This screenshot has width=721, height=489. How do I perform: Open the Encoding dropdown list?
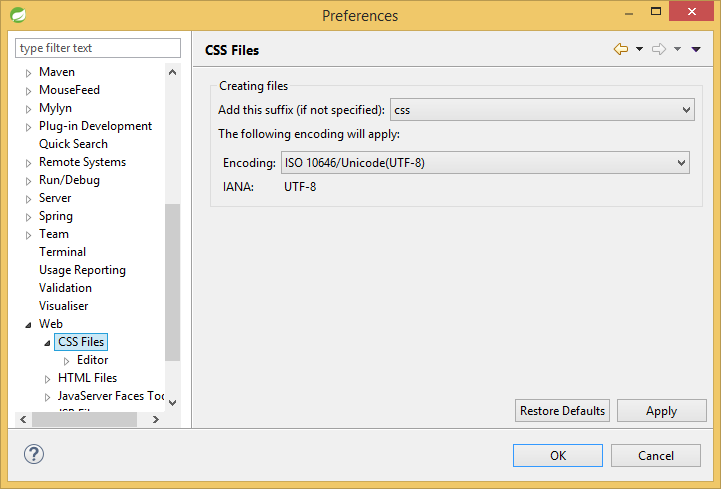click(485, 162)
